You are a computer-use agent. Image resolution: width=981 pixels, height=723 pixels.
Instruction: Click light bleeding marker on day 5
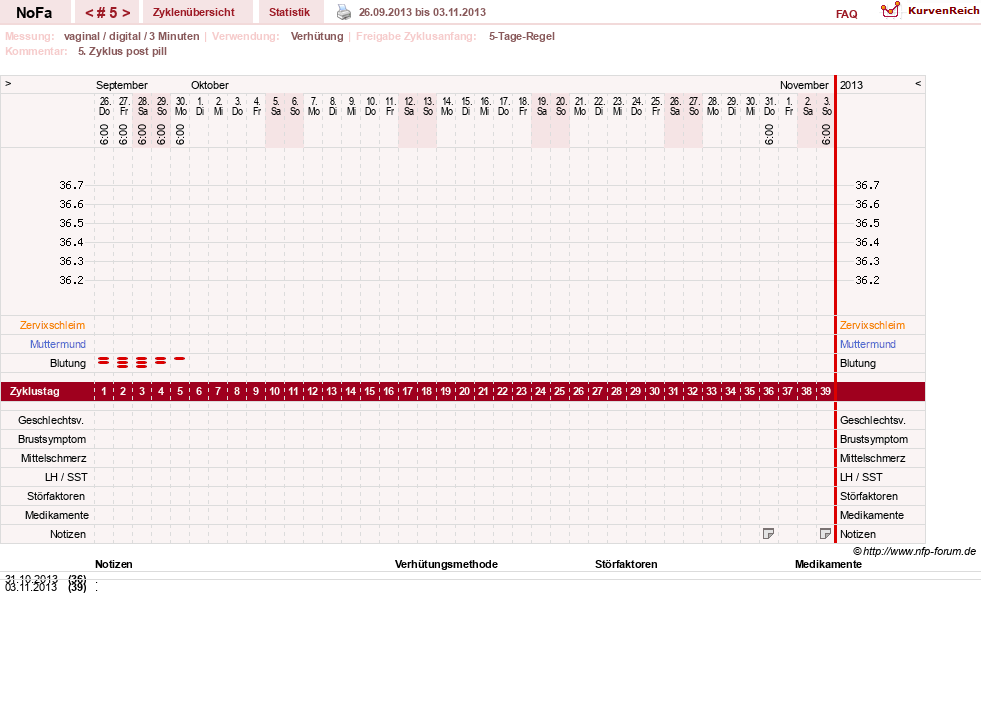click(180, 358)
